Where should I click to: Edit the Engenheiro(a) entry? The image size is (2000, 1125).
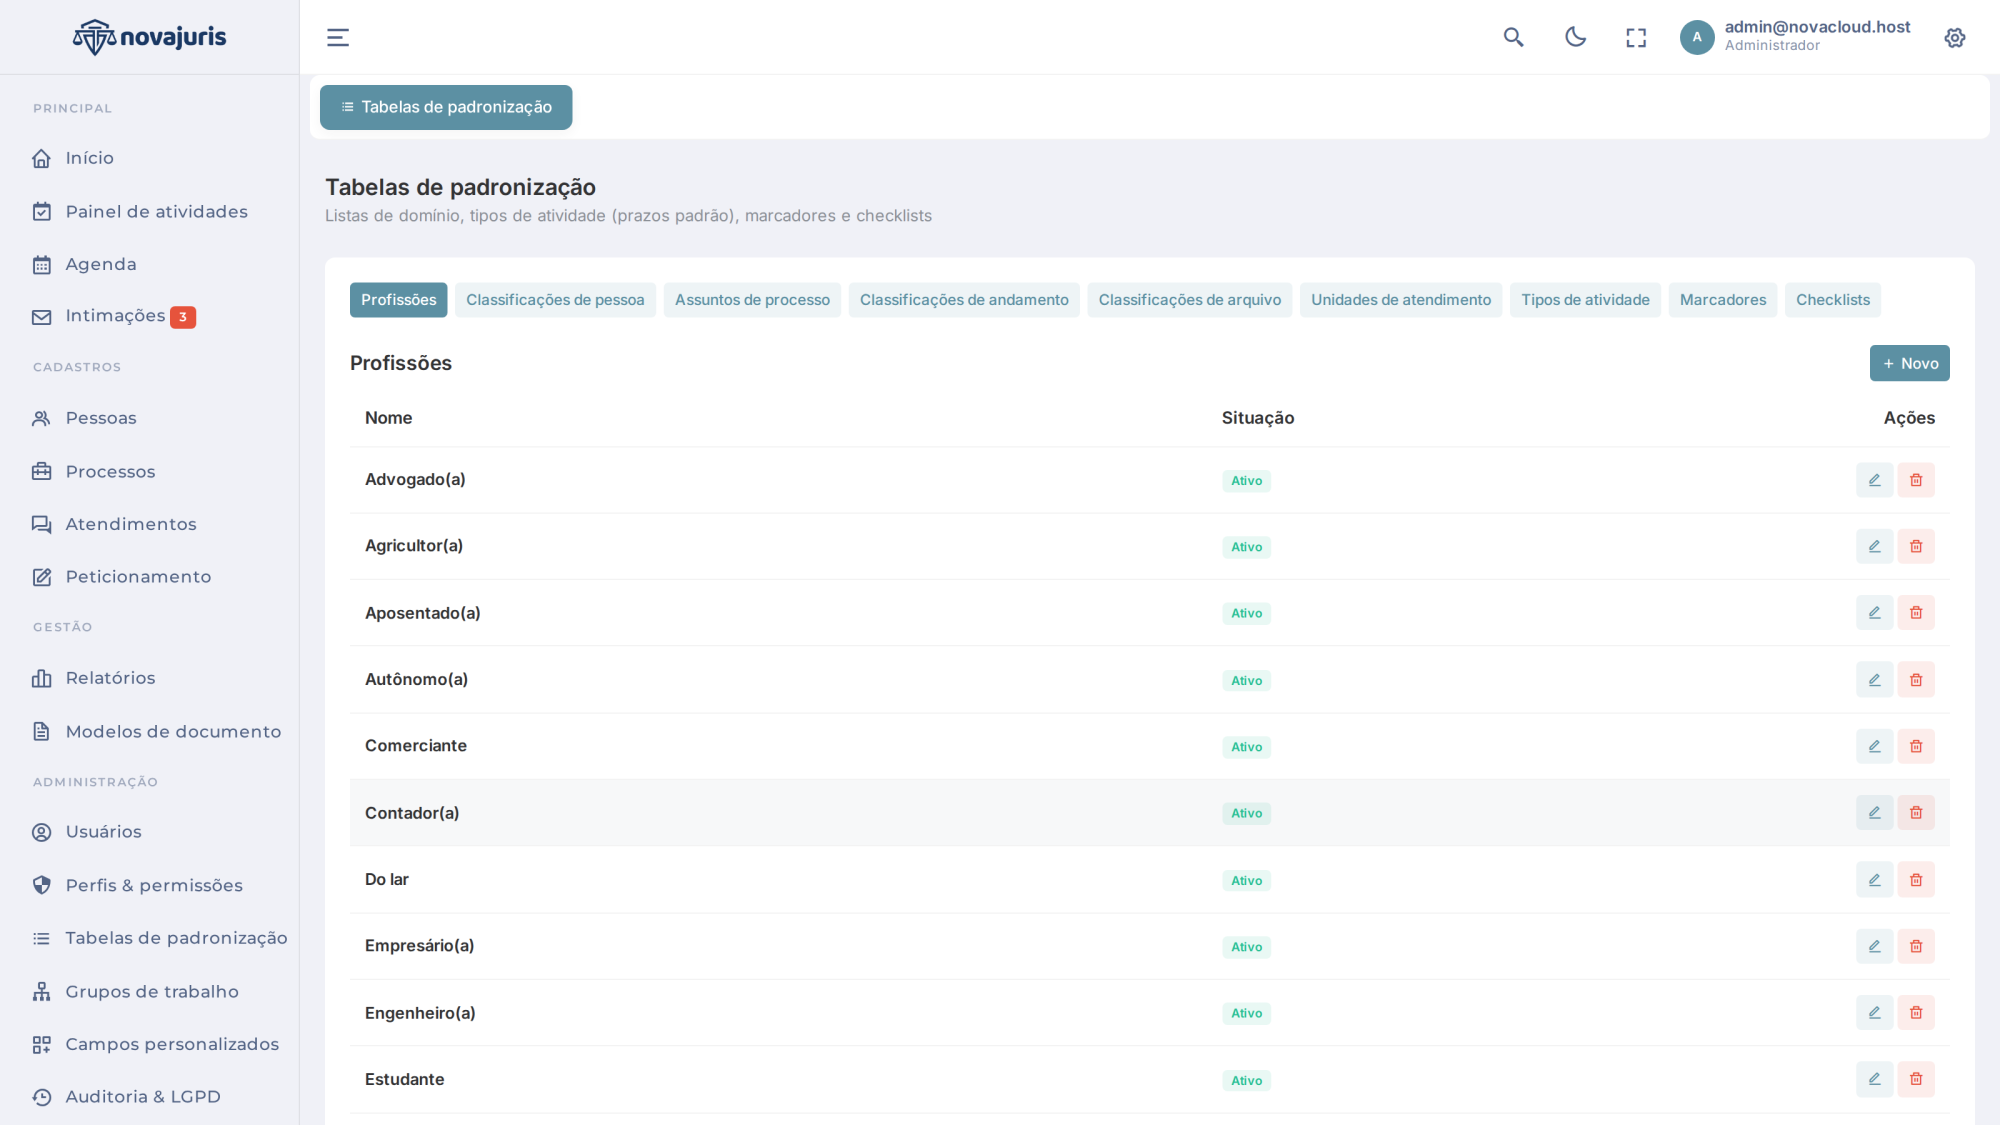click(x=1875, y=1013)
